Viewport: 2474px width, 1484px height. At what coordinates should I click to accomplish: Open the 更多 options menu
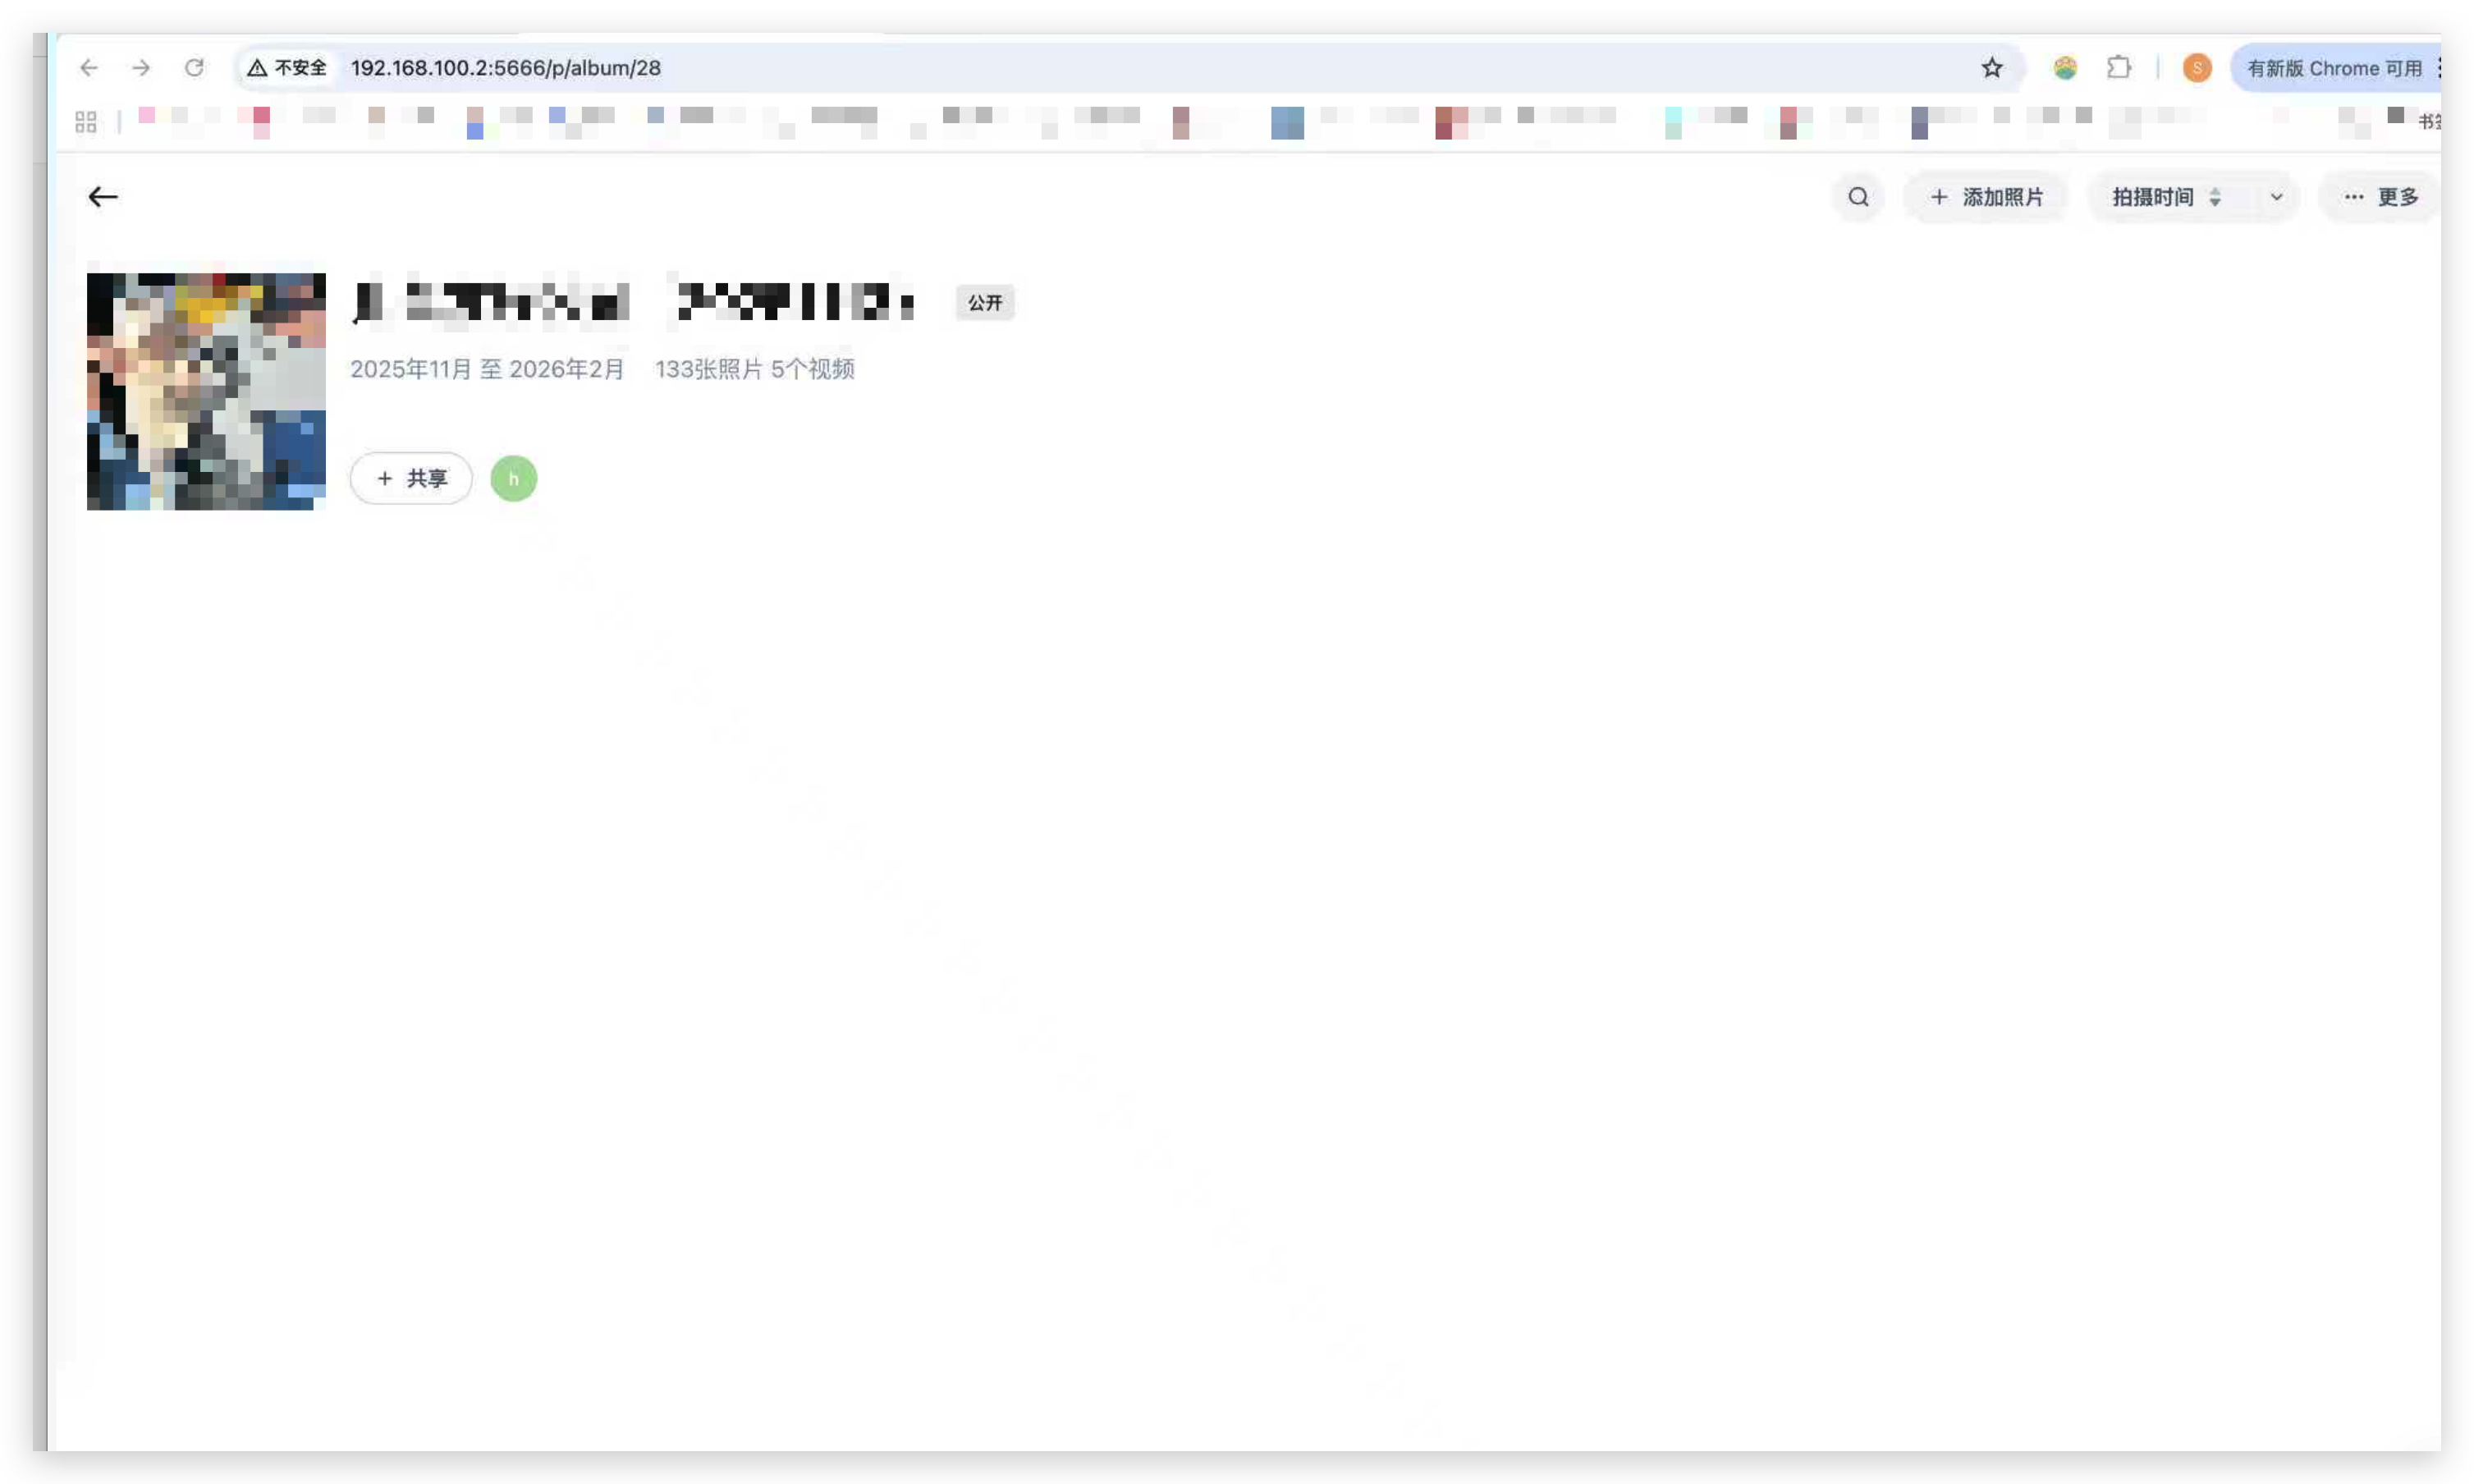(2381, 197)
